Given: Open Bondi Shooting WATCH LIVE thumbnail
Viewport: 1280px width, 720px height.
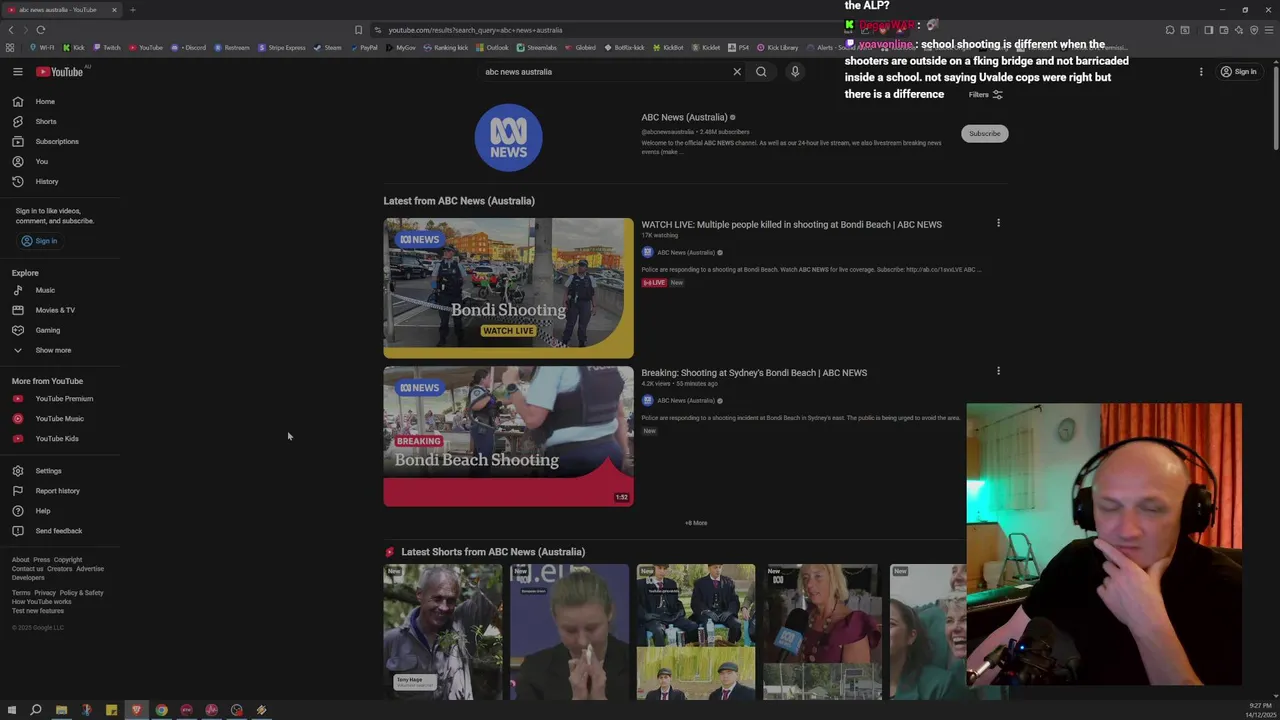Looking at the screenshot, I should click(x=508, y=288).
